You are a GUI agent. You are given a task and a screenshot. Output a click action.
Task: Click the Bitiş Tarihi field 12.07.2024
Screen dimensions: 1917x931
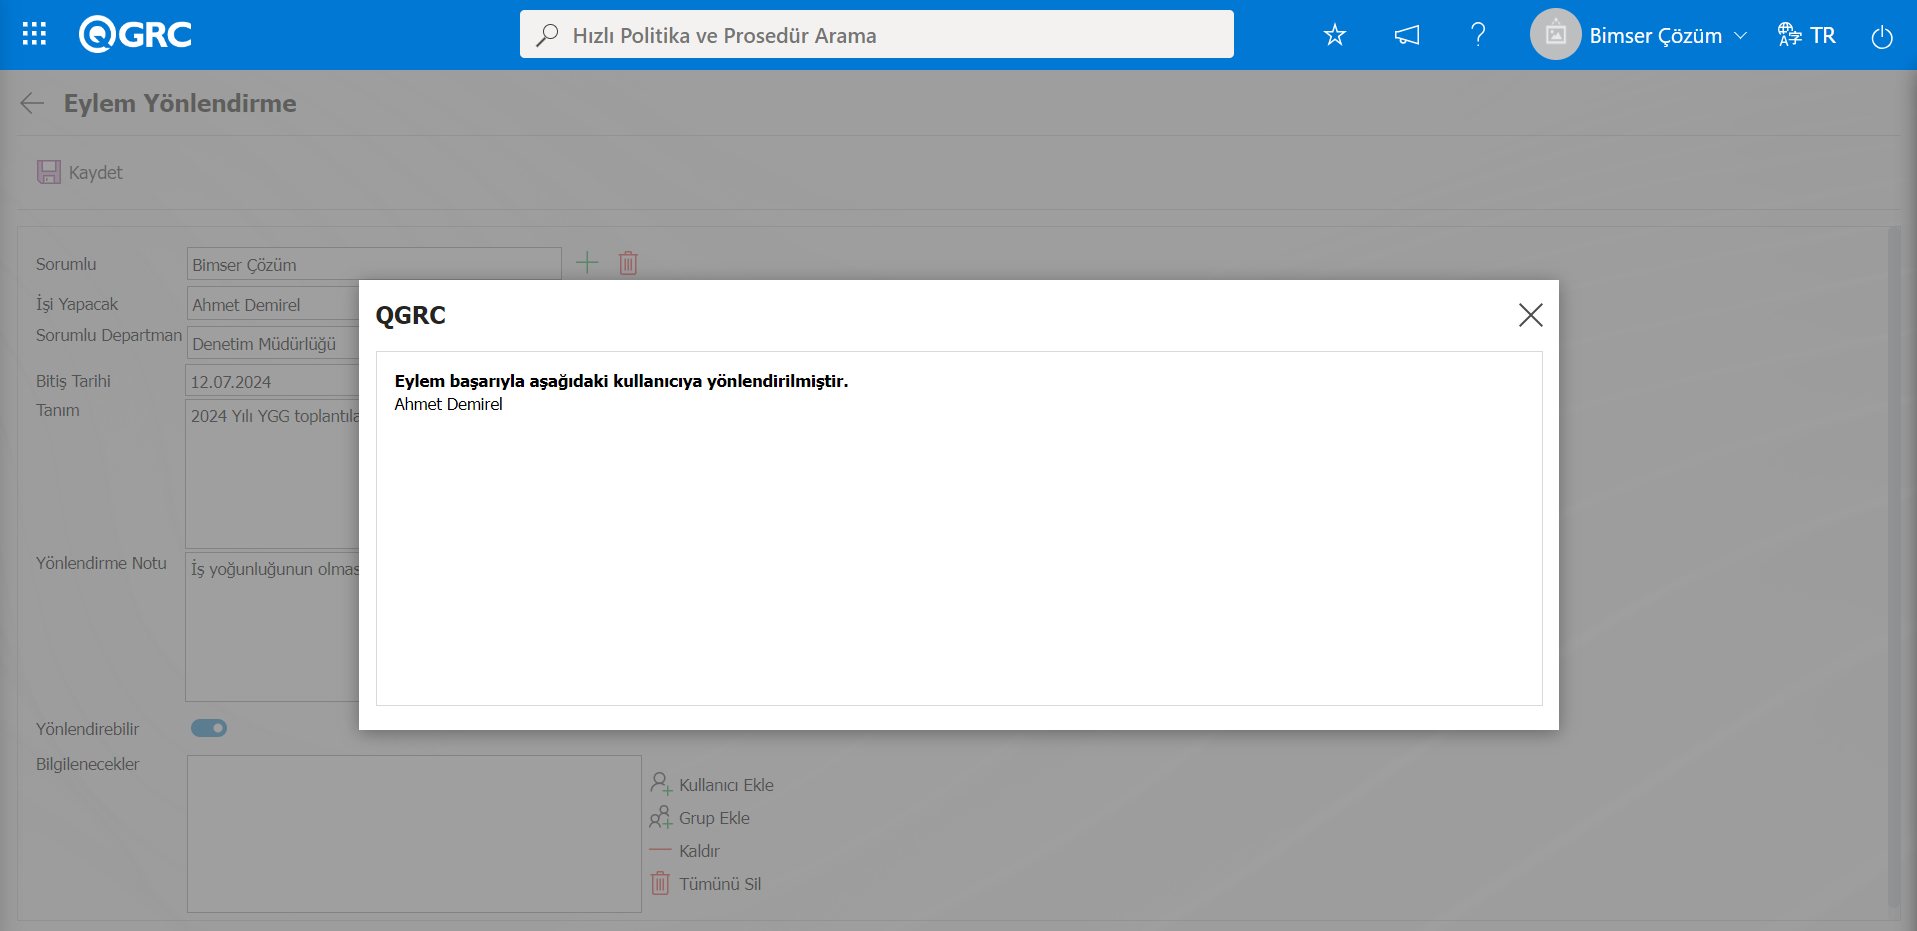272,381
